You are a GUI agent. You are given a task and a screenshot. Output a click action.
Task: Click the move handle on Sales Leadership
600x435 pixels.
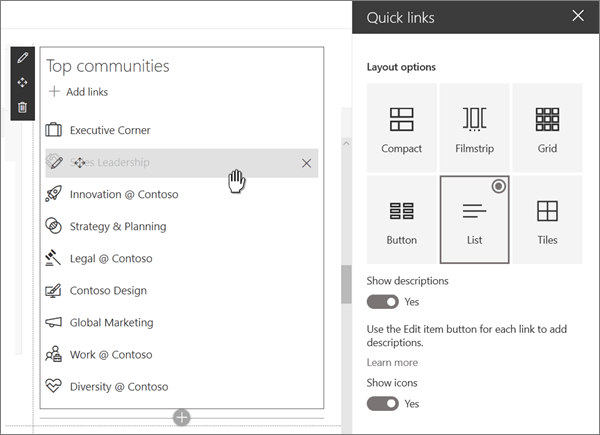tap(79, 163)
